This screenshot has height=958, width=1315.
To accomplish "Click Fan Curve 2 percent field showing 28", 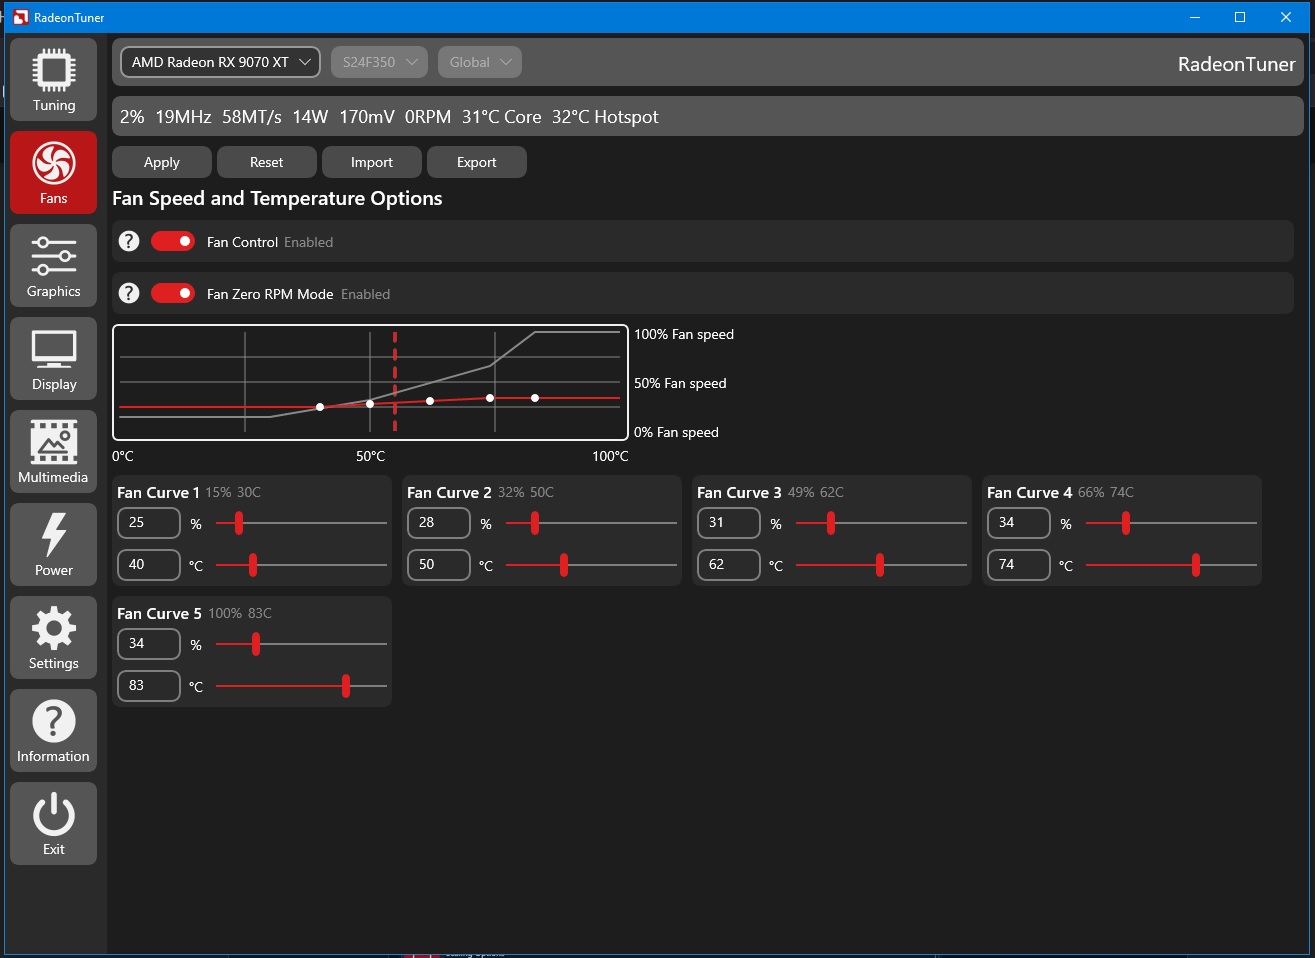I will (439, 523).
